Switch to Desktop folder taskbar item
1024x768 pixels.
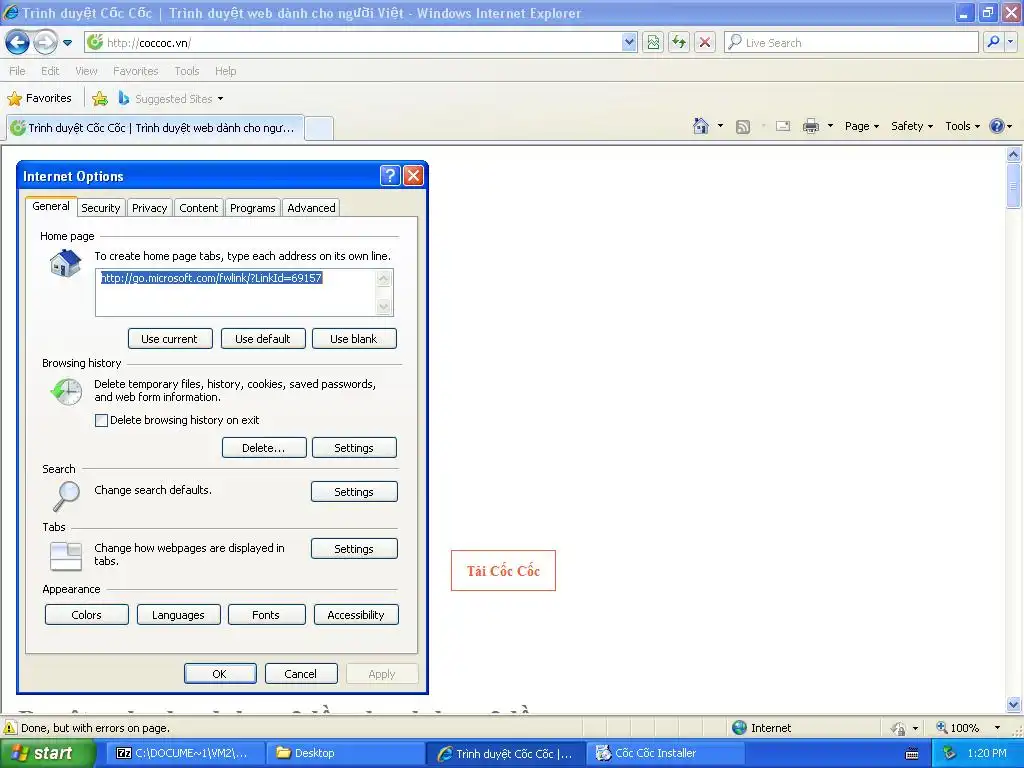point(346,753)
